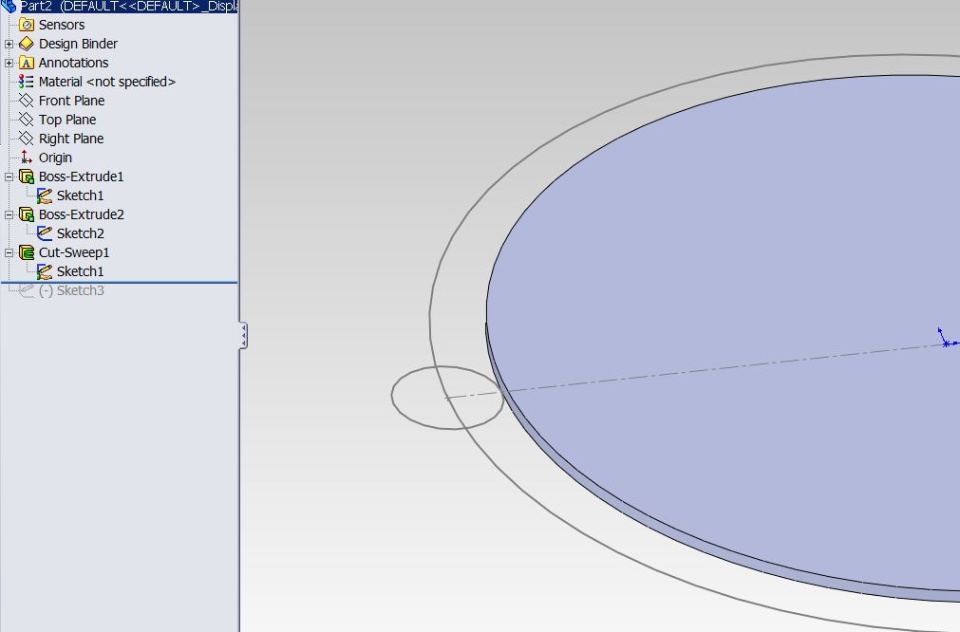Click the Annotations icon

tap(26, 62)
